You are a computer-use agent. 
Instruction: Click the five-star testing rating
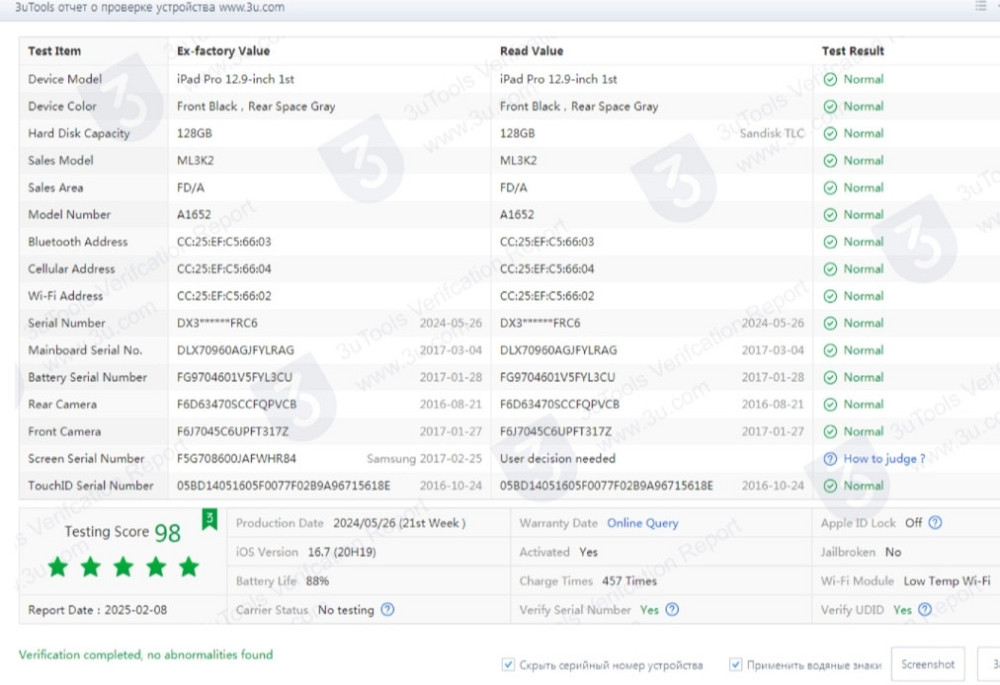pyautogui.click(x=123, y=568)
